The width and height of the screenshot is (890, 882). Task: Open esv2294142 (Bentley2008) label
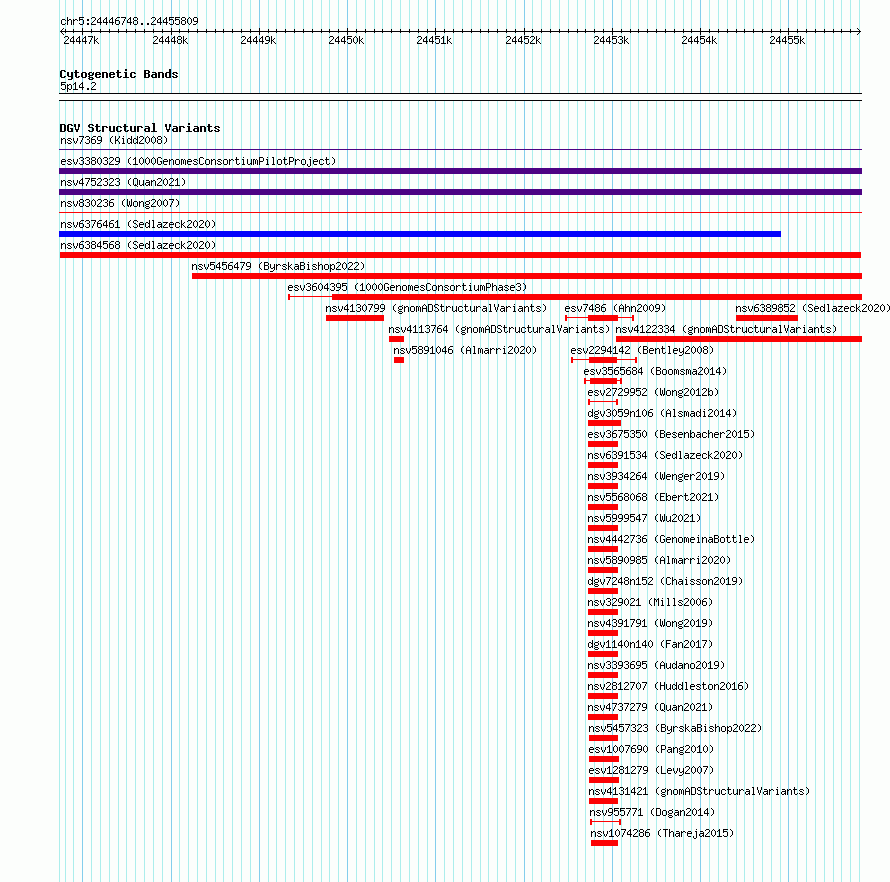[x=642, y=350]
